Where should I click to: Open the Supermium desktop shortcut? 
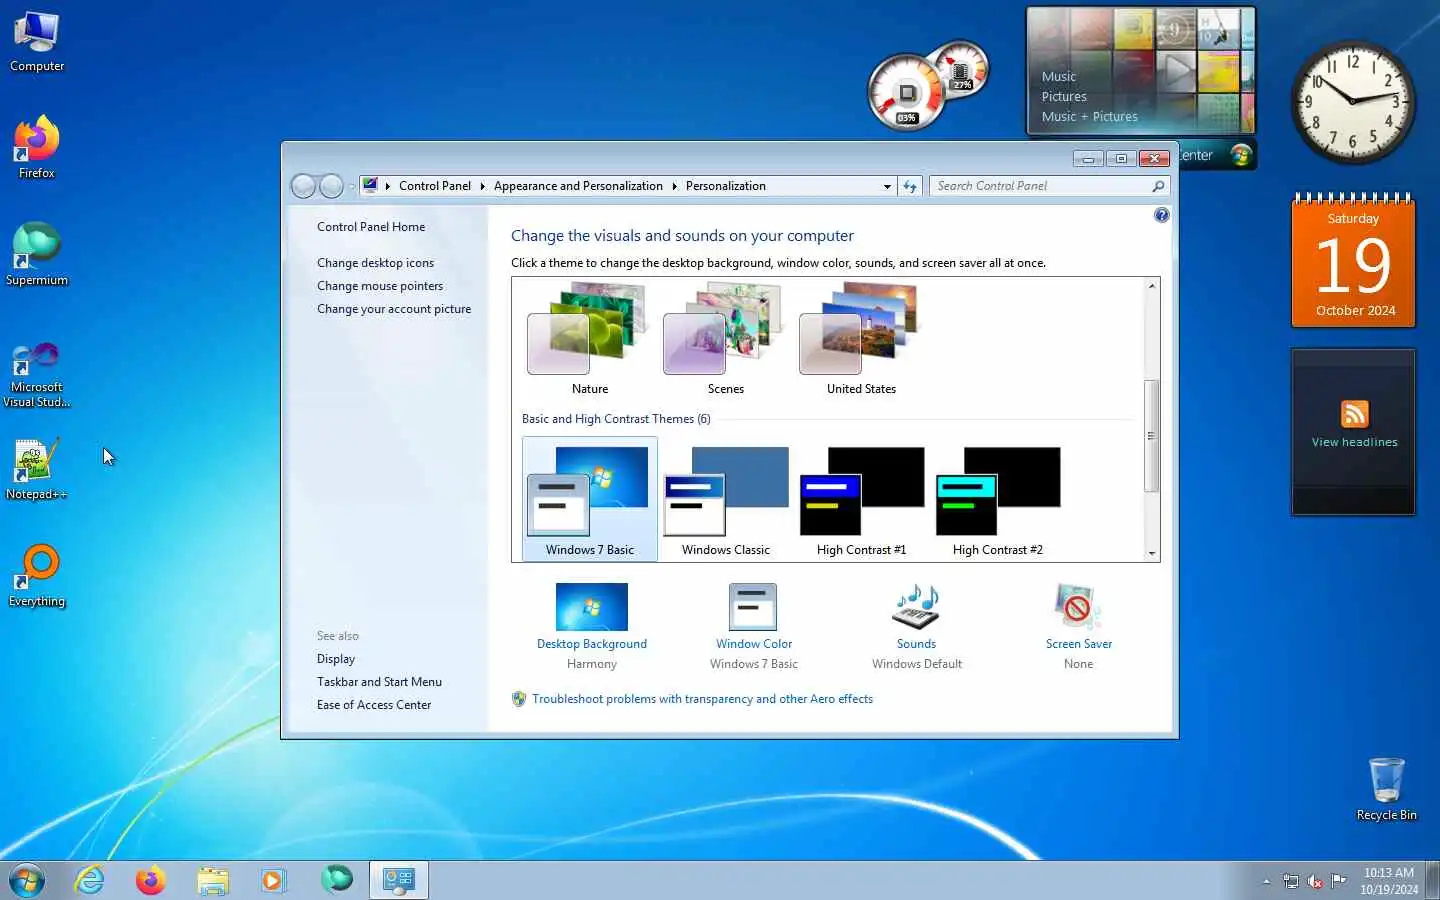pyautogui.click(x=37, y=255)
